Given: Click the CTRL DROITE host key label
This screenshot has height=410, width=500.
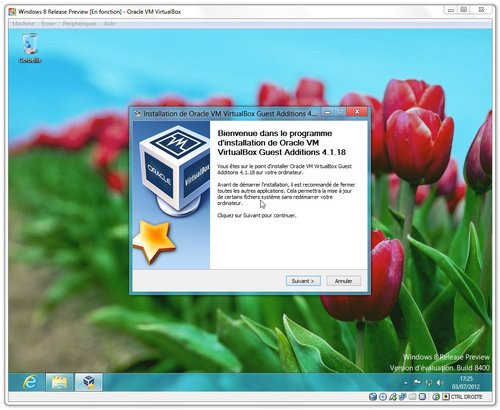Looking at the screenshot, I should (x=466, y=397).
